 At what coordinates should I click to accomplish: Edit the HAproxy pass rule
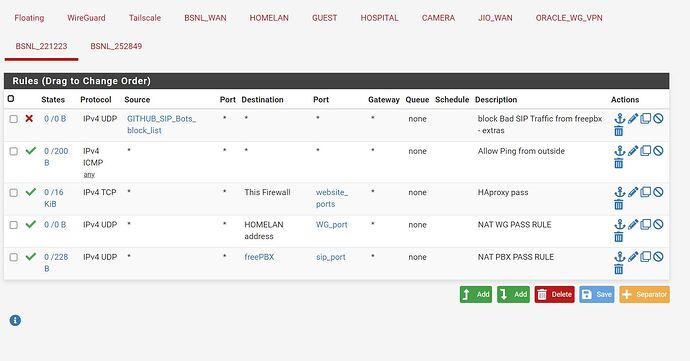633,192
